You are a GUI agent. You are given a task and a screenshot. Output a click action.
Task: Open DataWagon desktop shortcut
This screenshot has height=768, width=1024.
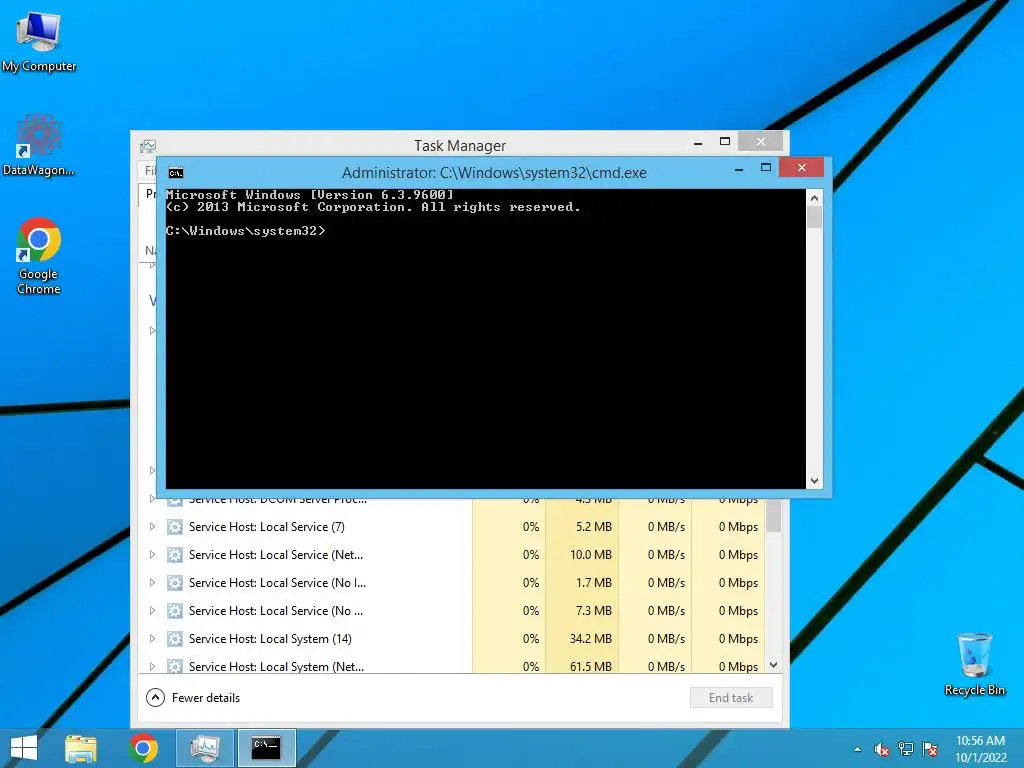(x=39, y=145)
